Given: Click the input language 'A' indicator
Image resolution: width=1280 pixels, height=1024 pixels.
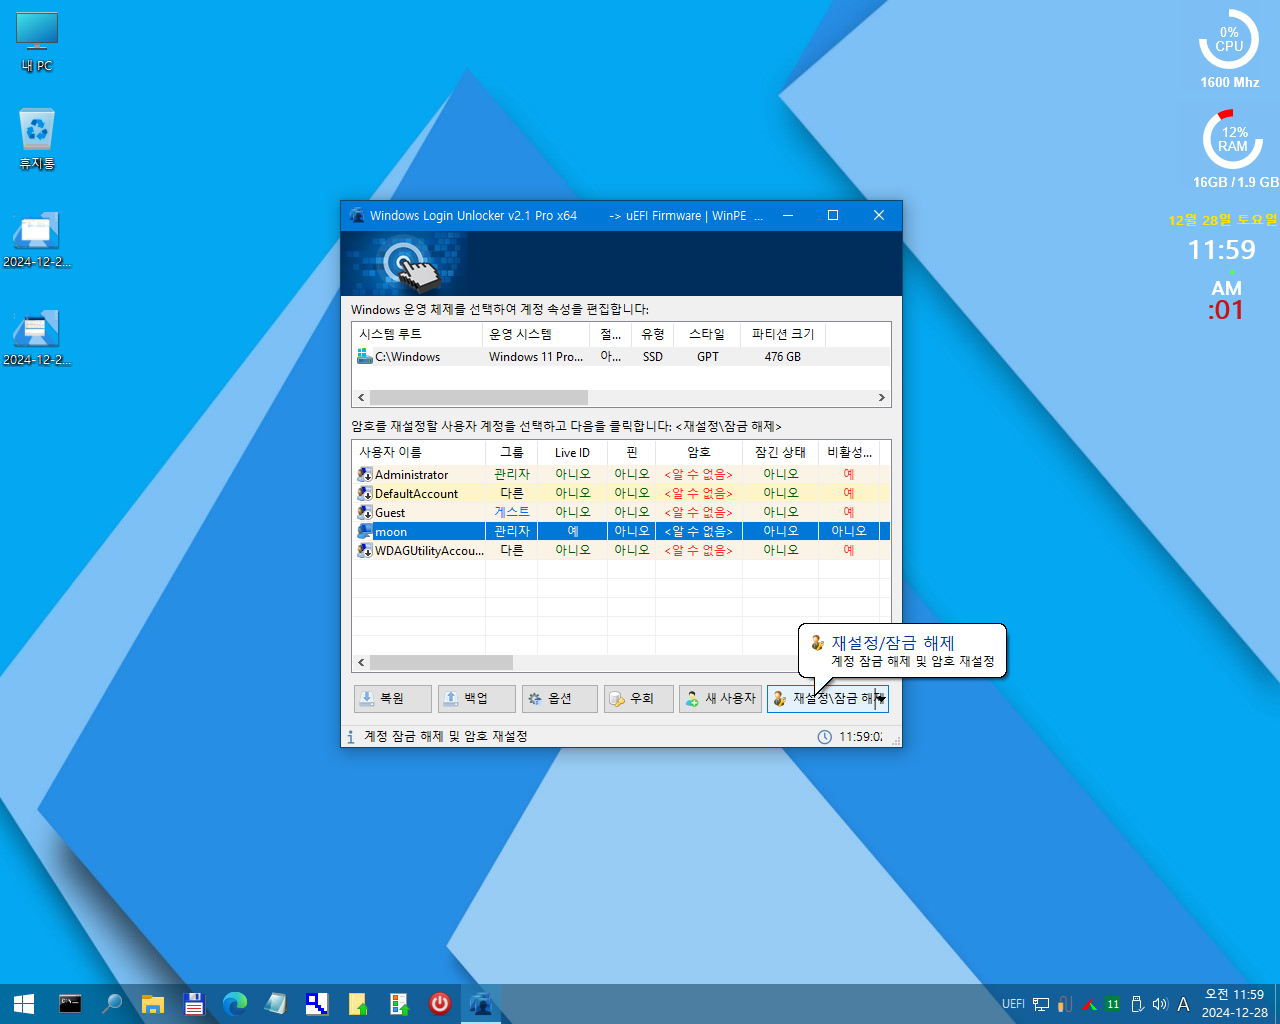Looking at the screenshot, I should 1183,1004.
